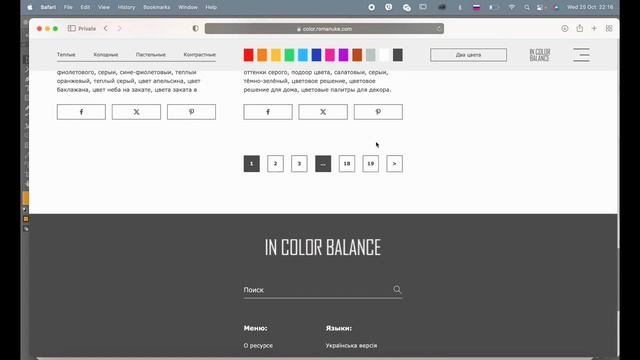Open the Help menu
The width and height of the screenshot is (640, 360).
click(211, 7)
